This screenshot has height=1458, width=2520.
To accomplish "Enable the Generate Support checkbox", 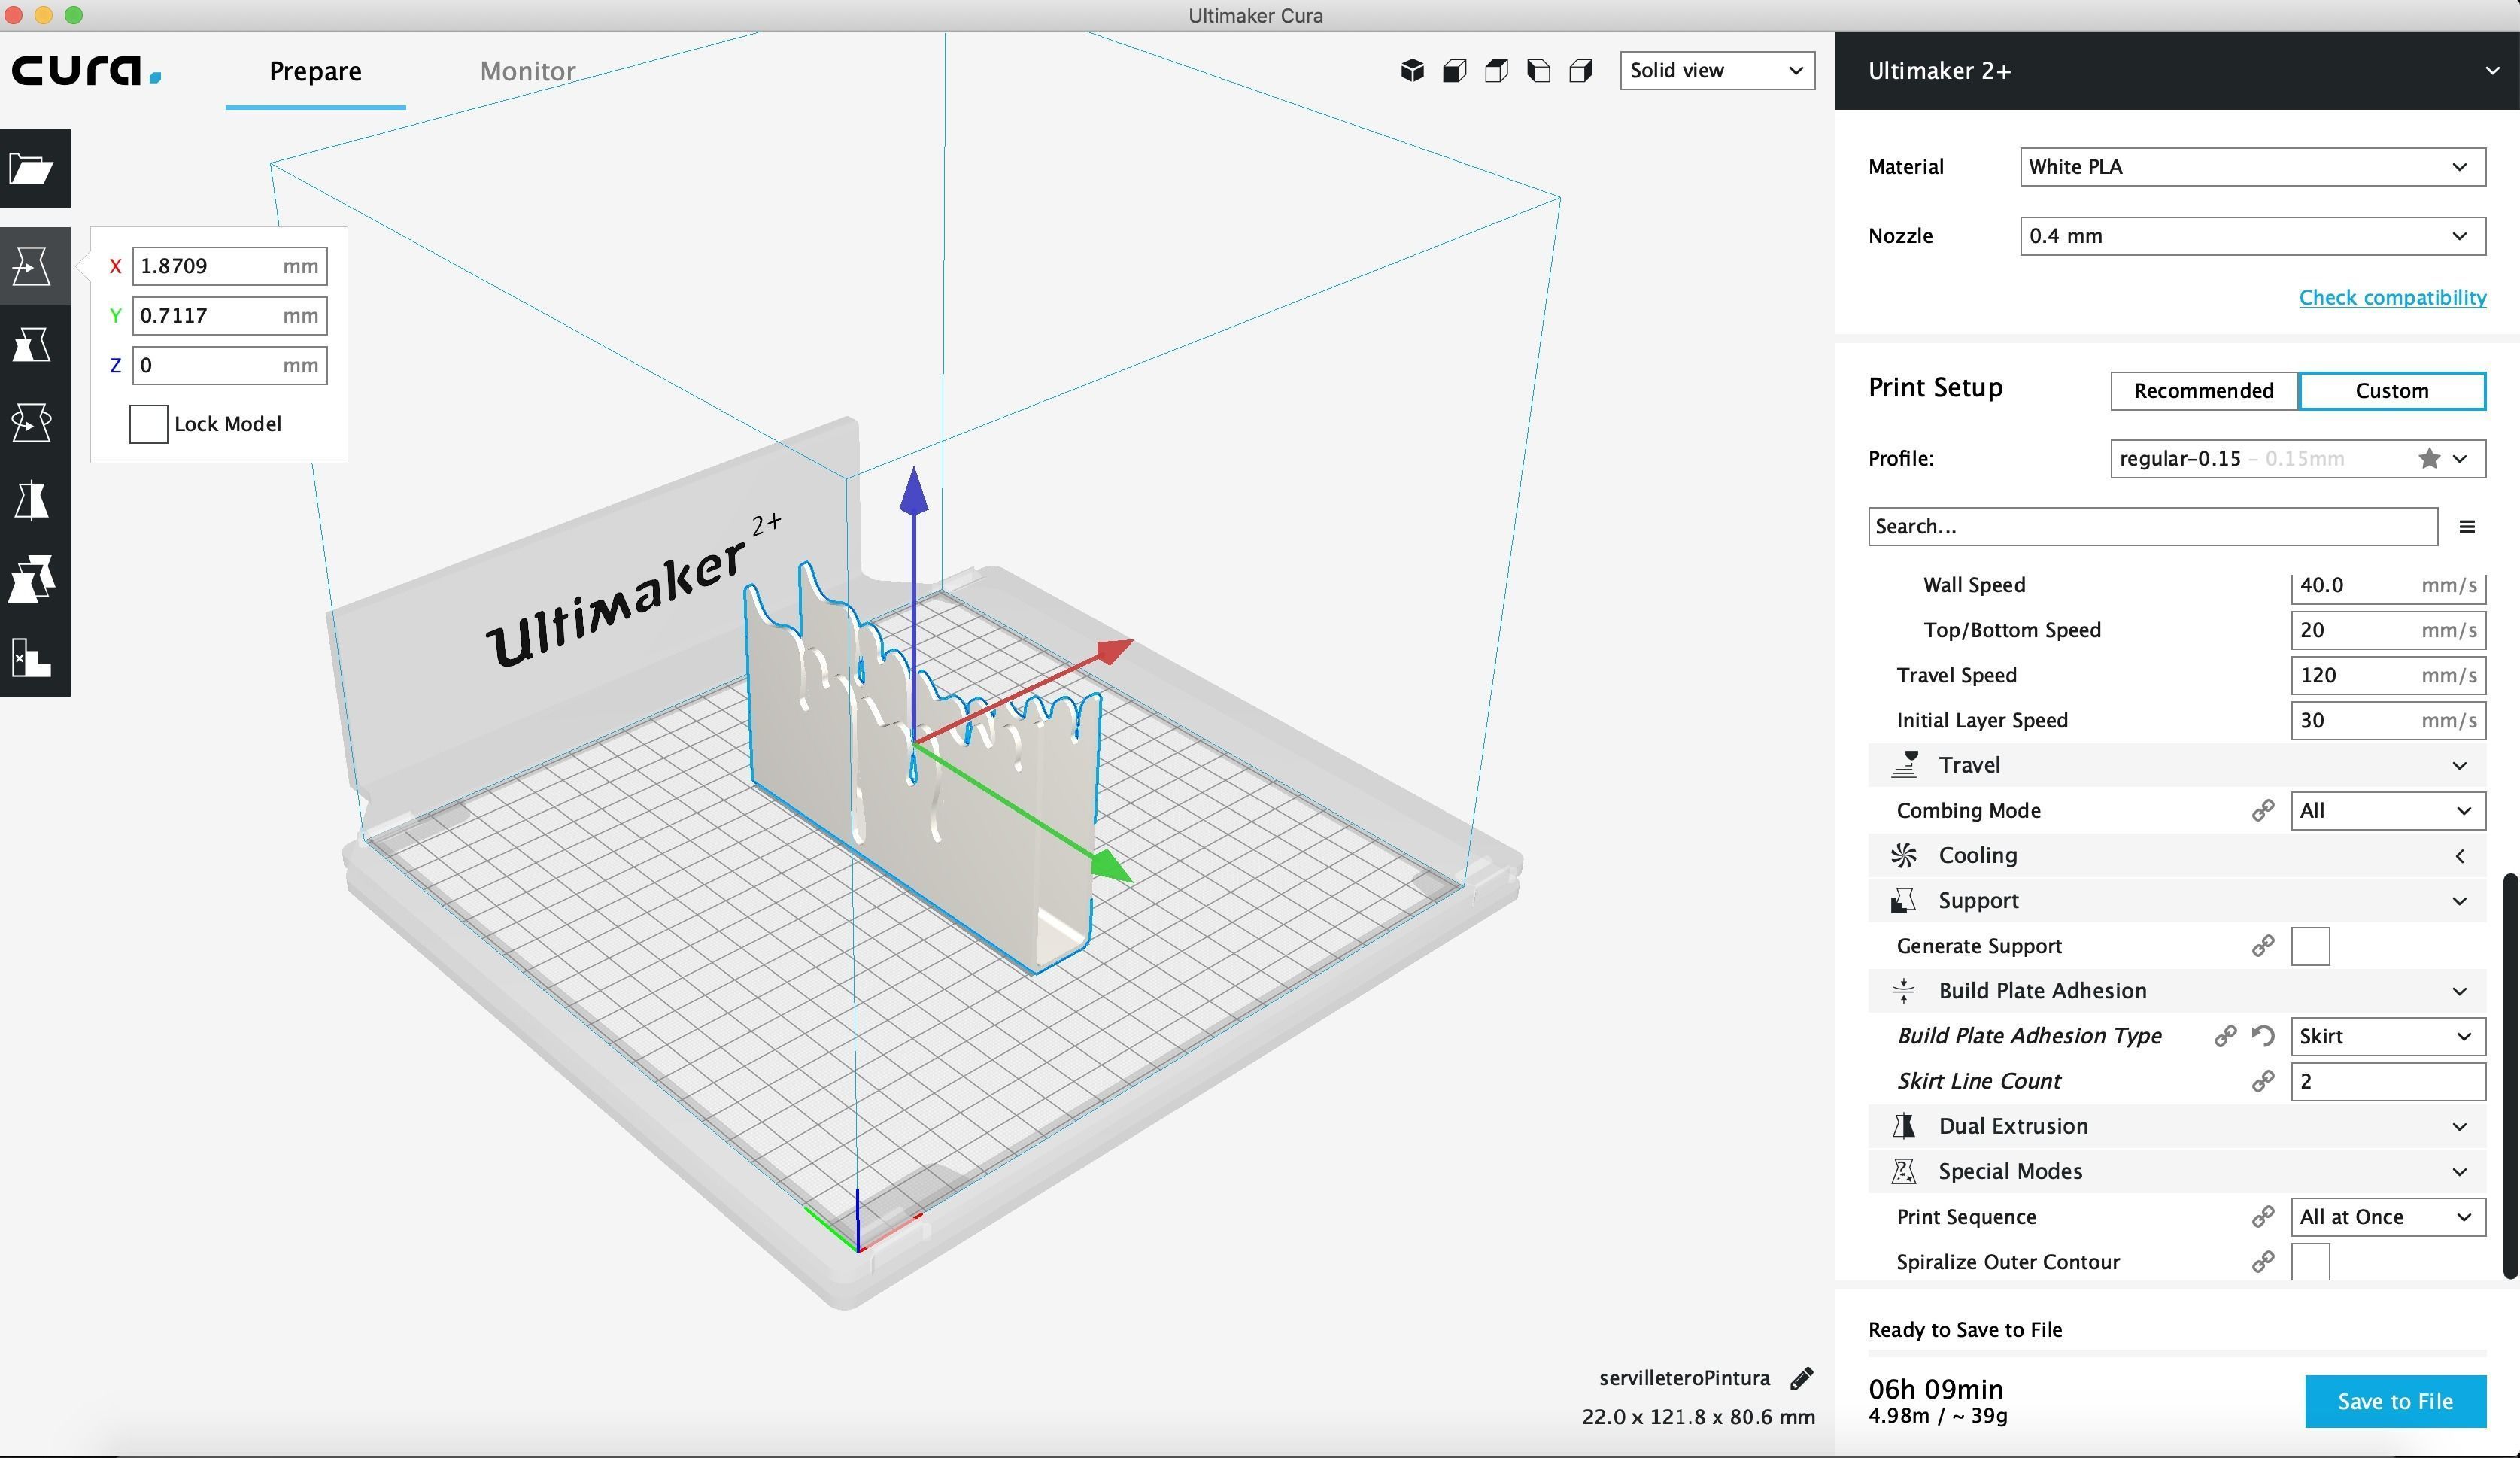I will pos(2310,946).
